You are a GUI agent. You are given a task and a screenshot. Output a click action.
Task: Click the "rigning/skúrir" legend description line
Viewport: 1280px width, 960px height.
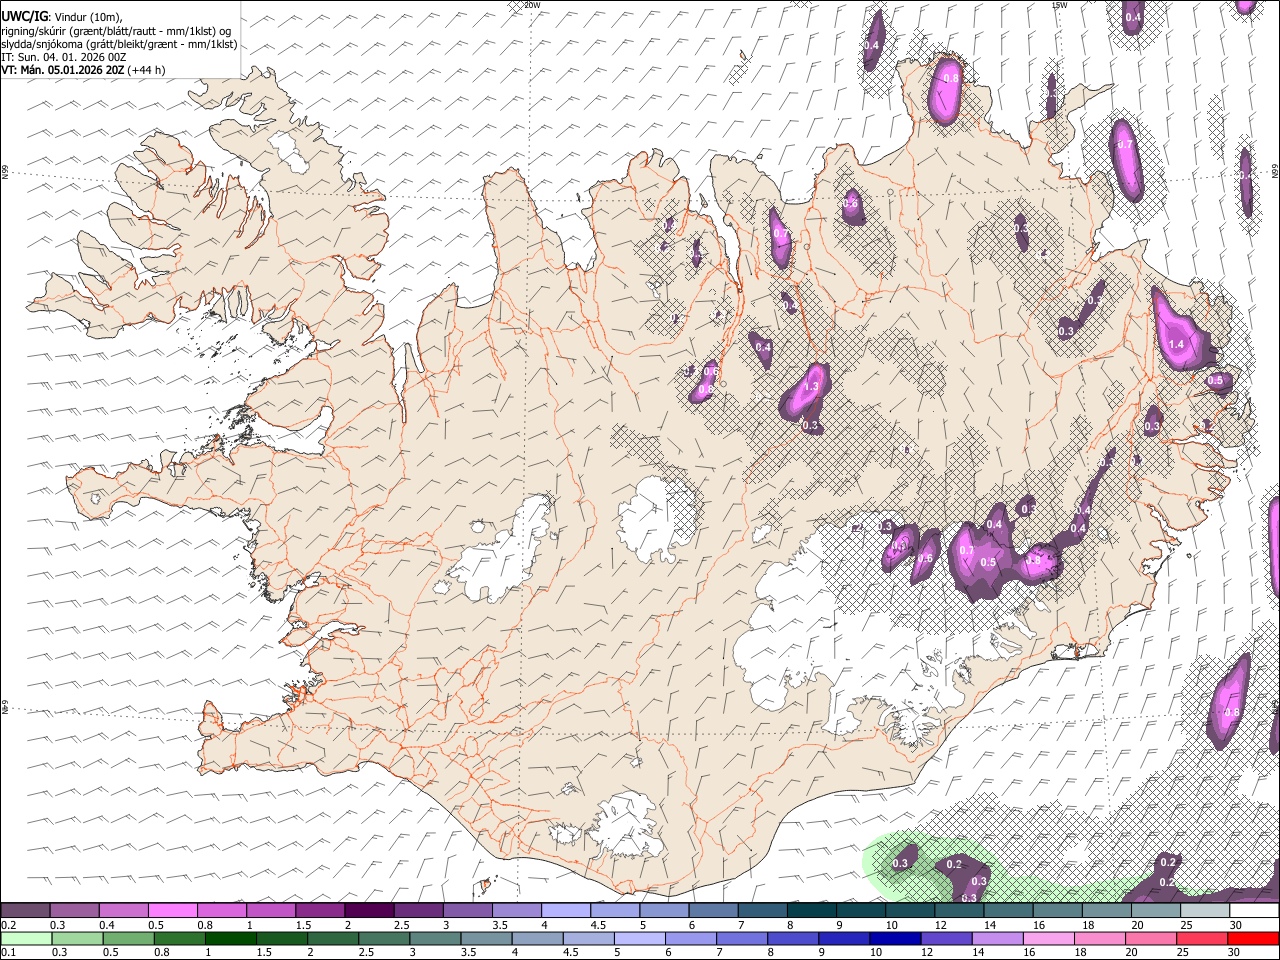tap(118, 30)
